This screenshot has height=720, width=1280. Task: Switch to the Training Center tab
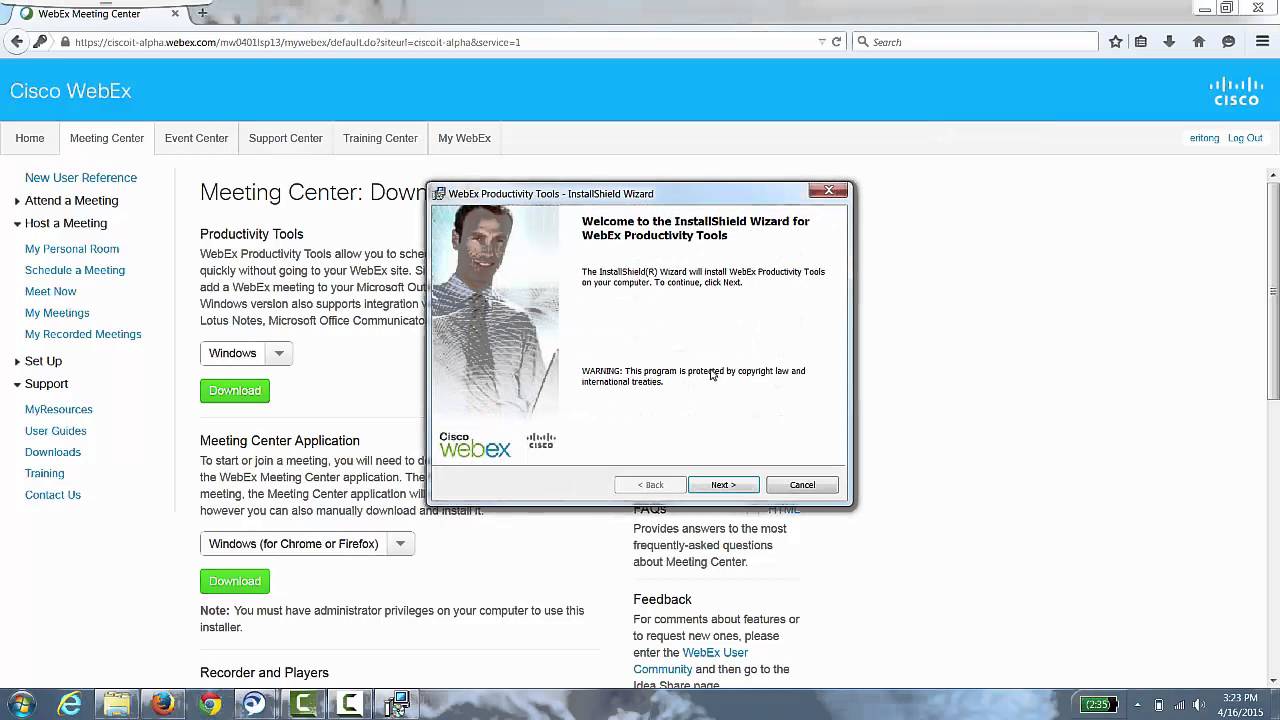380,138
